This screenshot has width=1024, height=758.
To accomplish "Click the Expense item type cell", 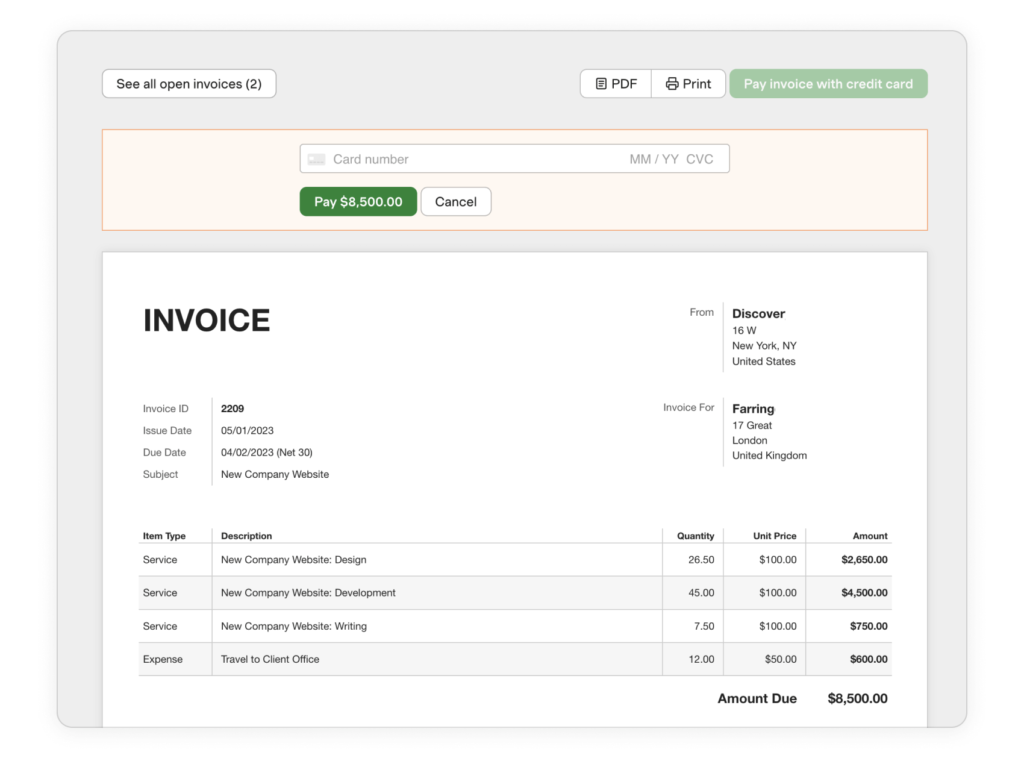I will pyautogui.click(x=163, y=659).
